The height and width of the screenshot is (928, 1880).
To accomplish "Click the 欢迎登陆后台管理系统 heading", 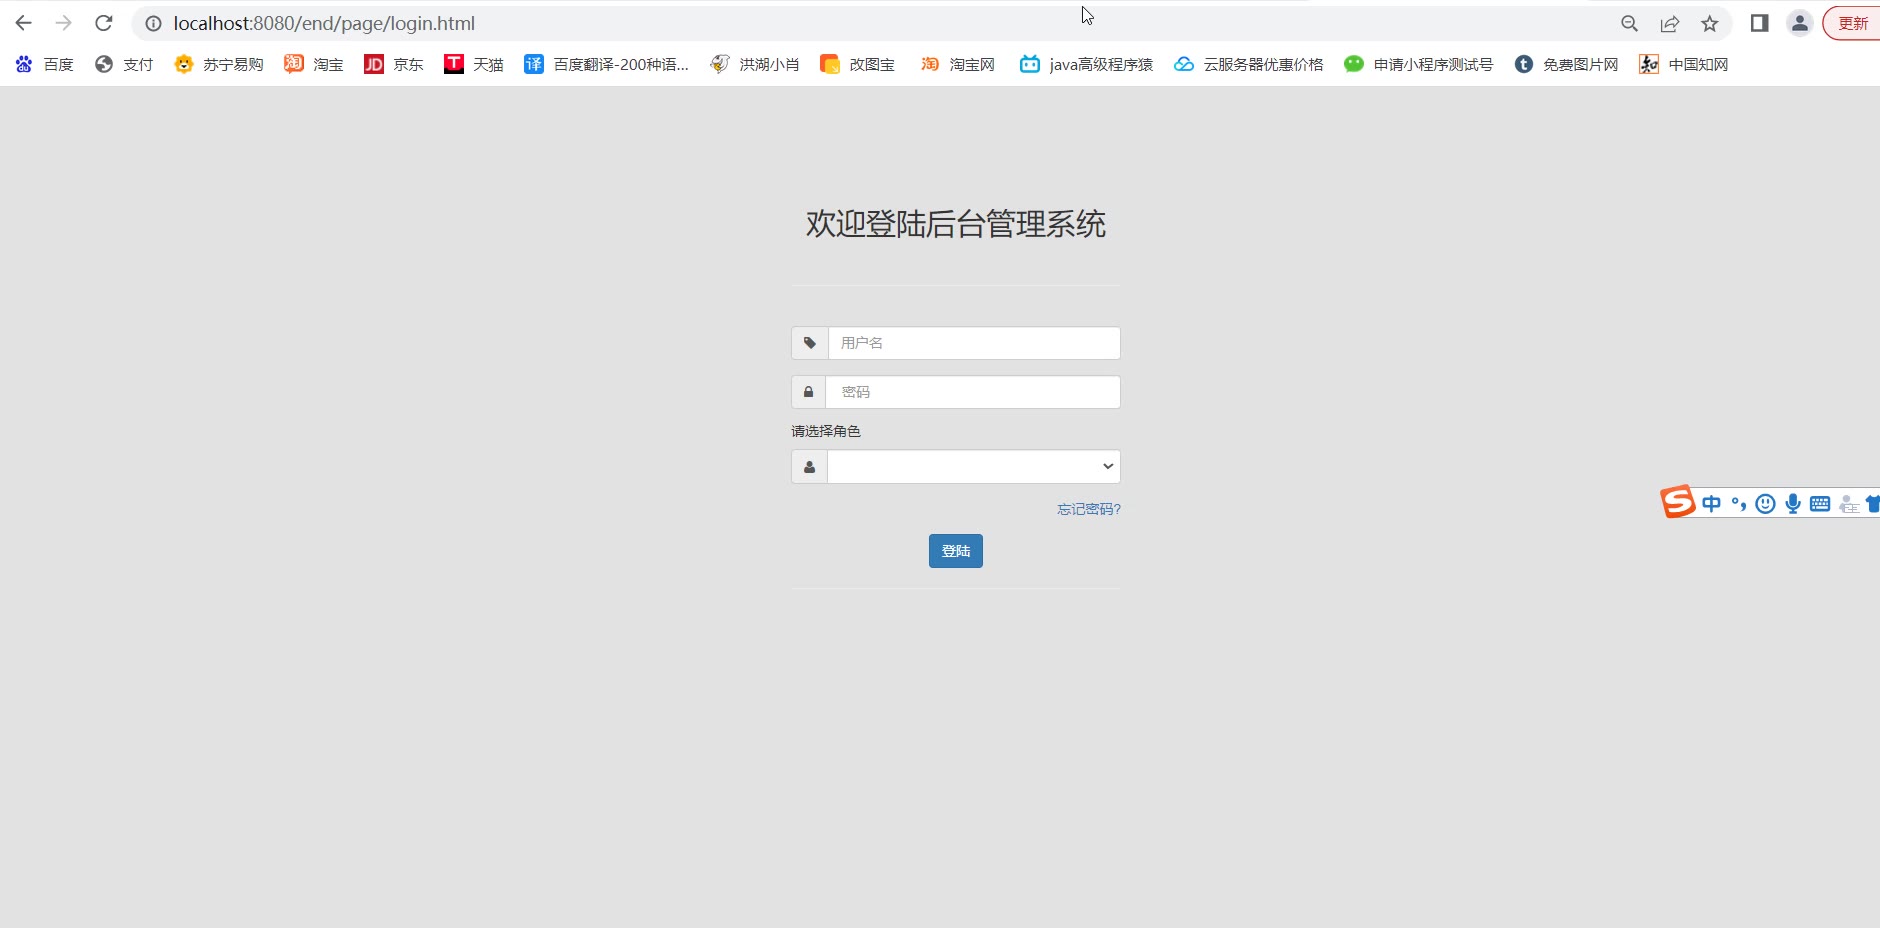I will (956, 224).
